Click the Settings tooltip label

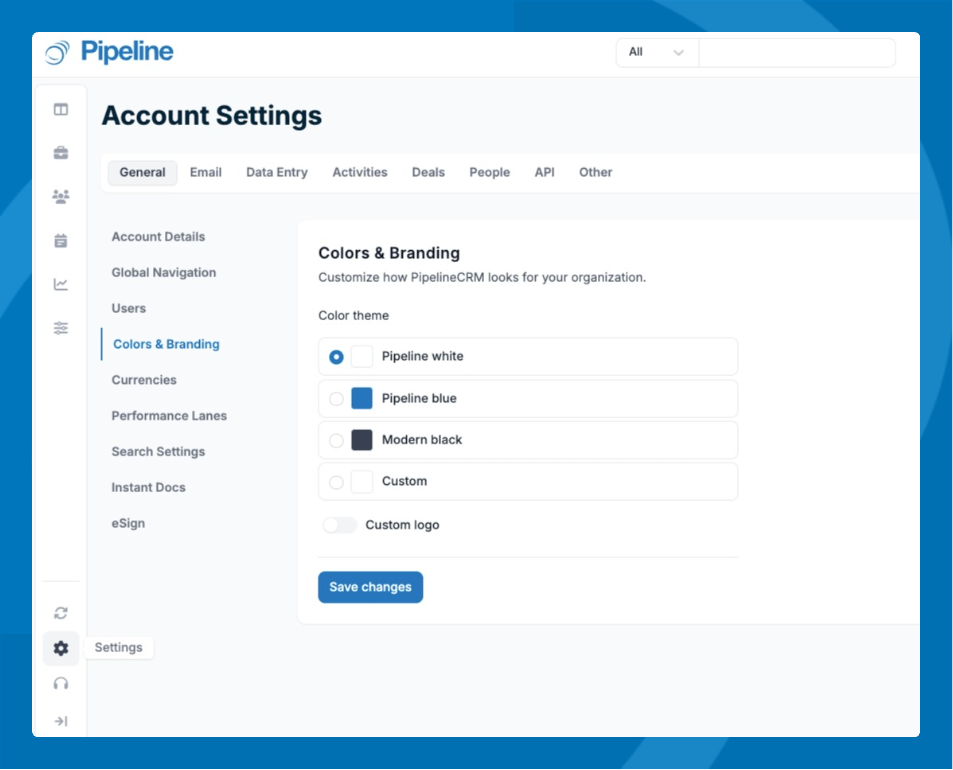pyautogui.click(x=119, y=648)
